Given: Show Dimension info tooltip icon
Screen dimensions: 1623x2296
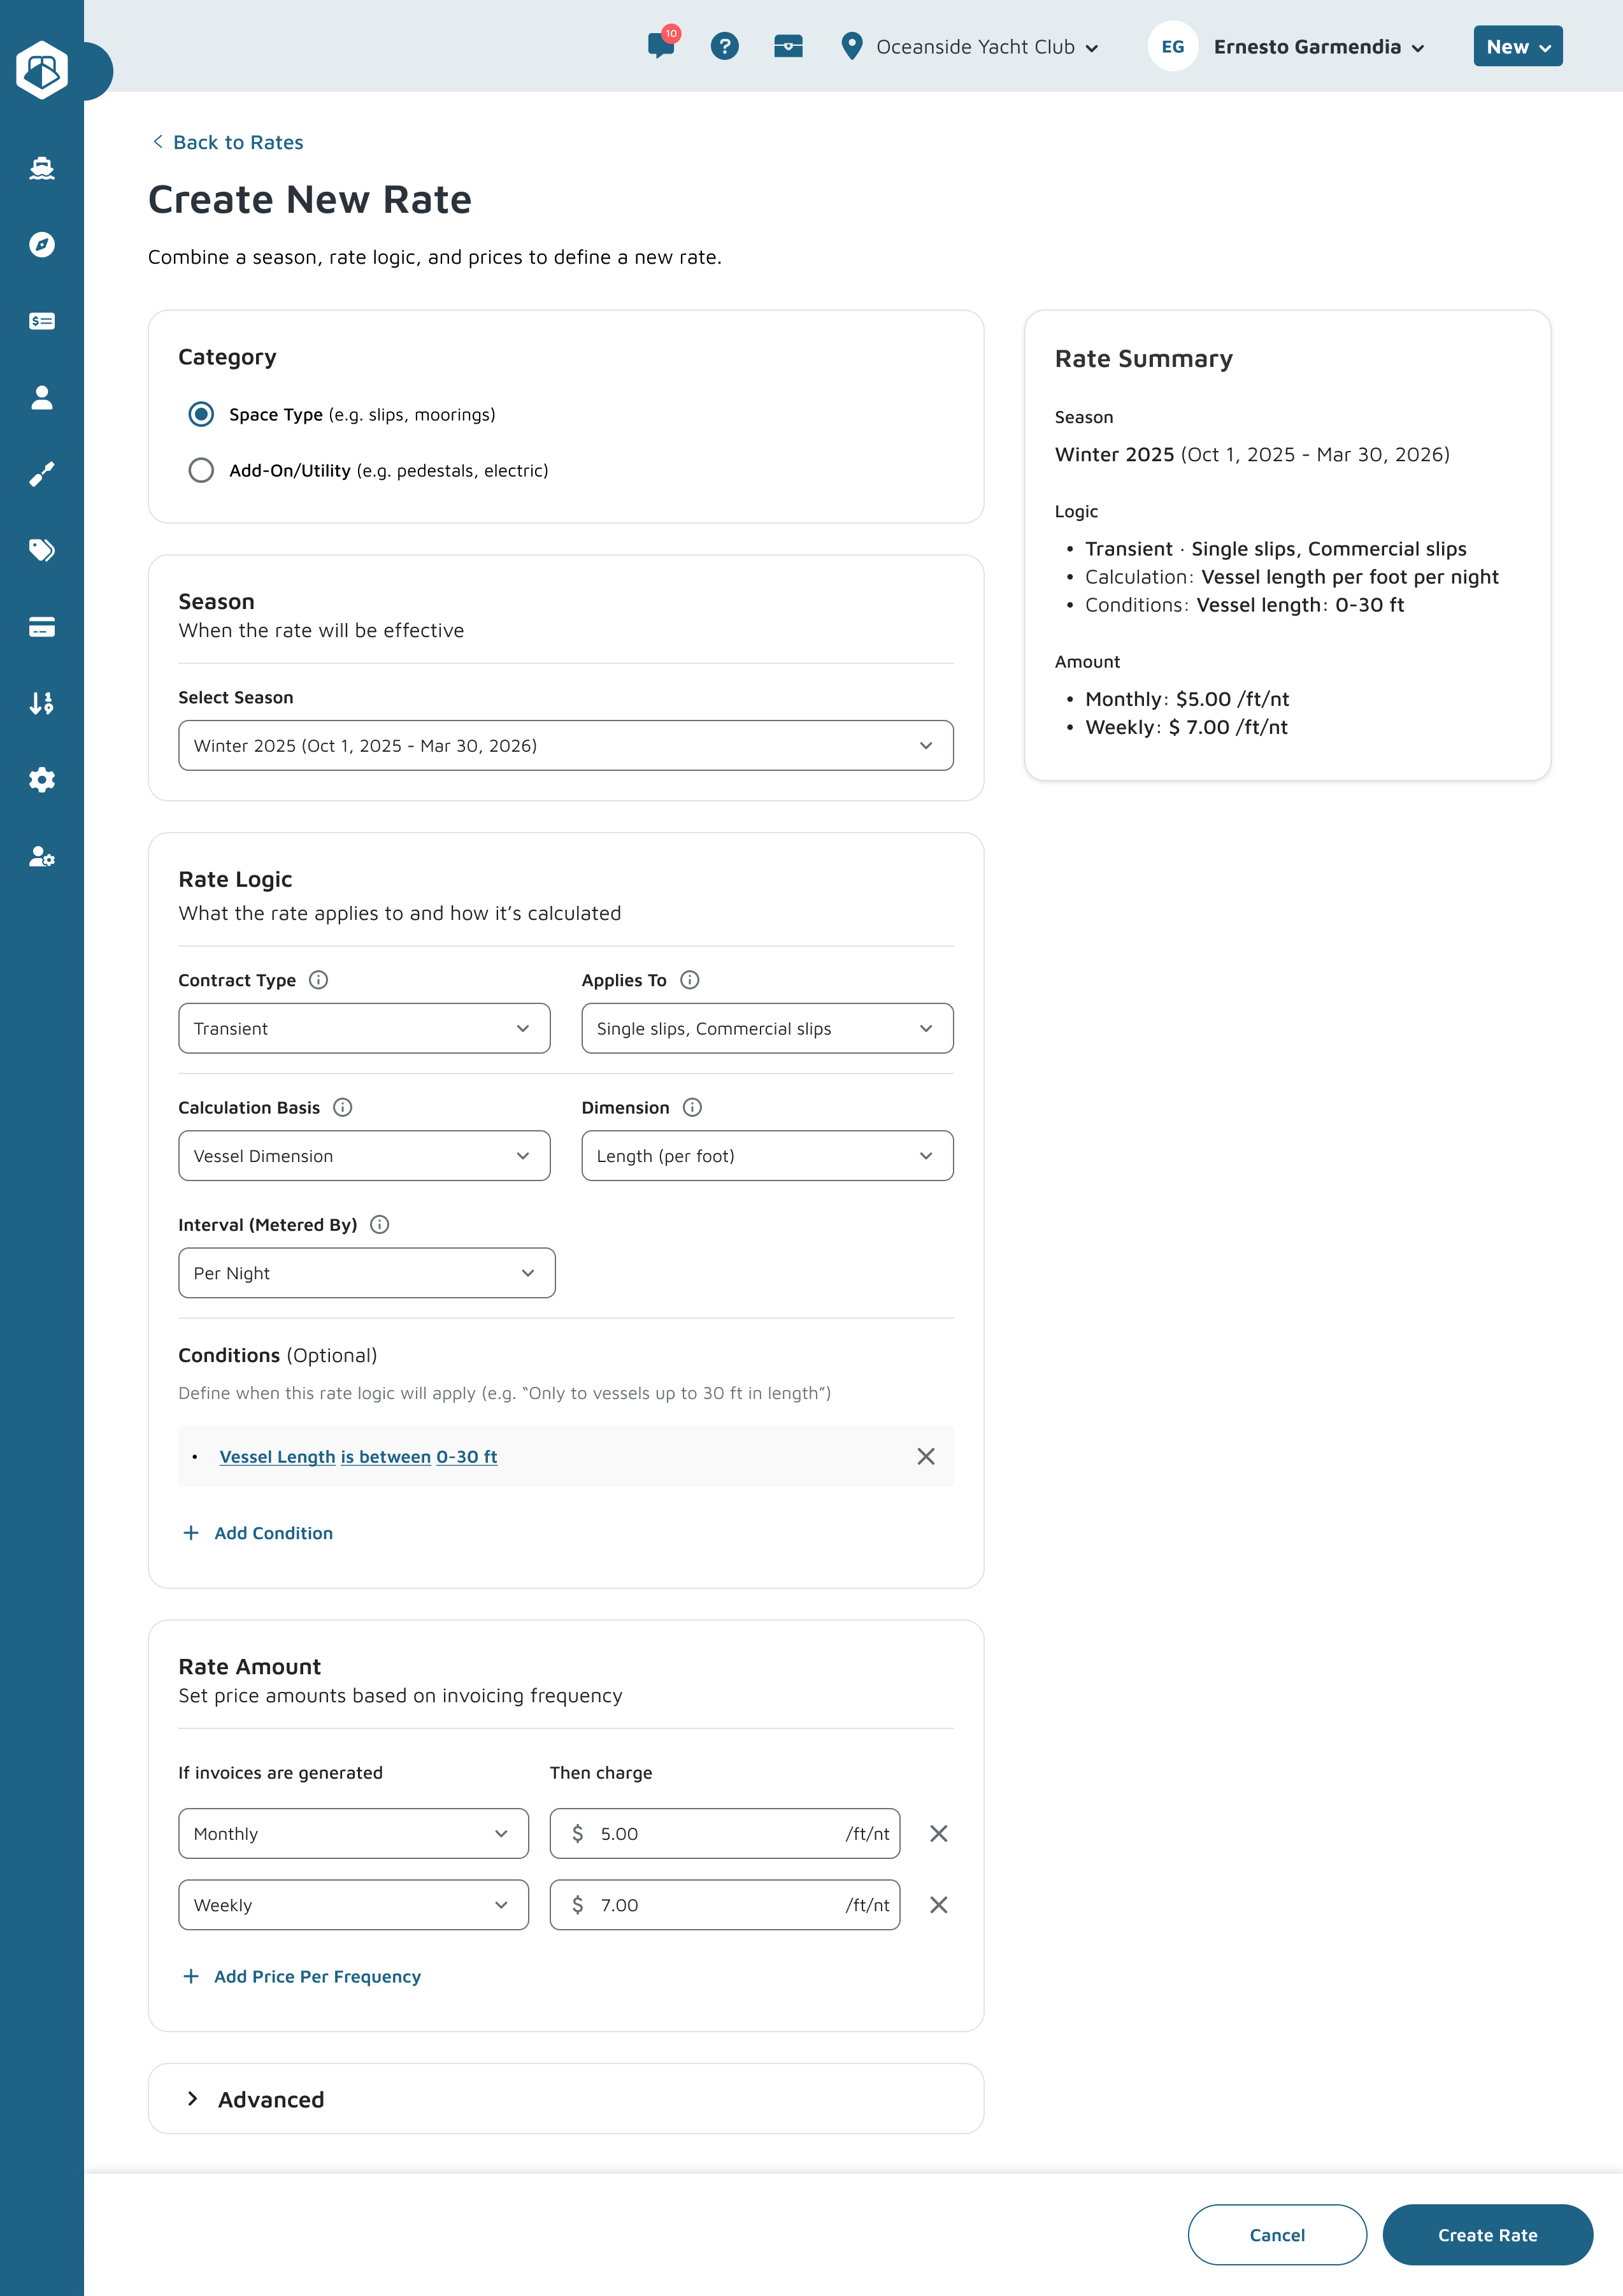Looking at the screenshot, I should pos(692,1107).
